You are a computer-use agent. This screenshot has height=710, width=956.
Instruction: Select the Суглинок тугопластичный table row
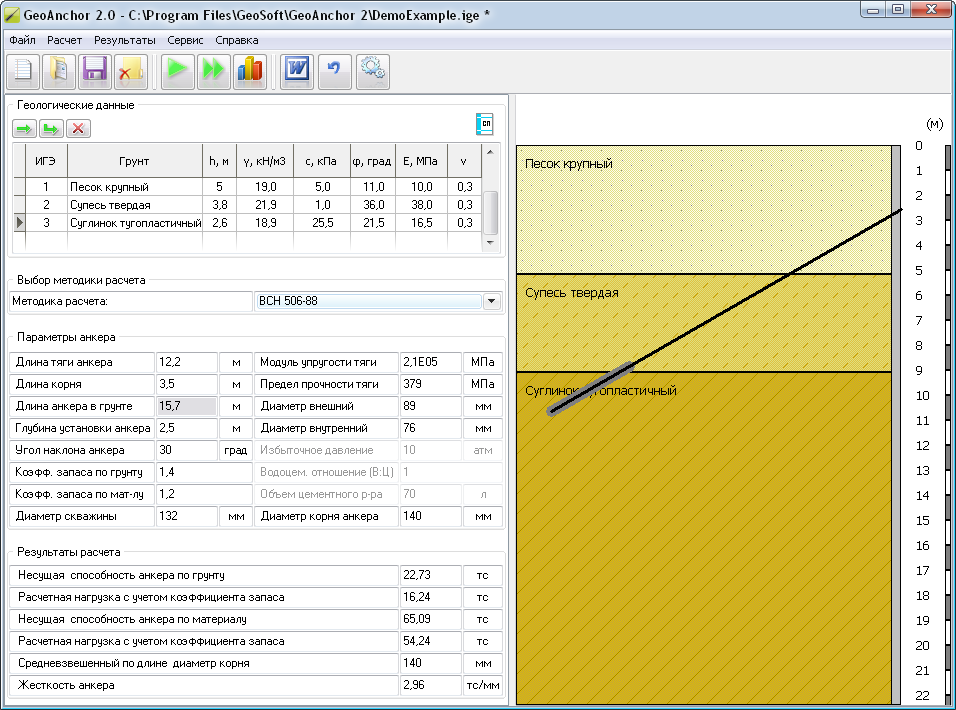[135, 223]
